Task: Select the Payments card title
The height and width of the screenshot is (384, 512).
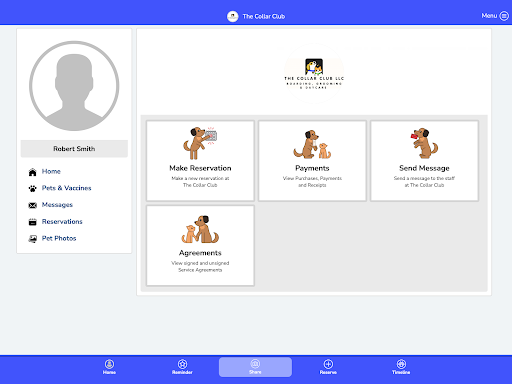Action: 312,168
